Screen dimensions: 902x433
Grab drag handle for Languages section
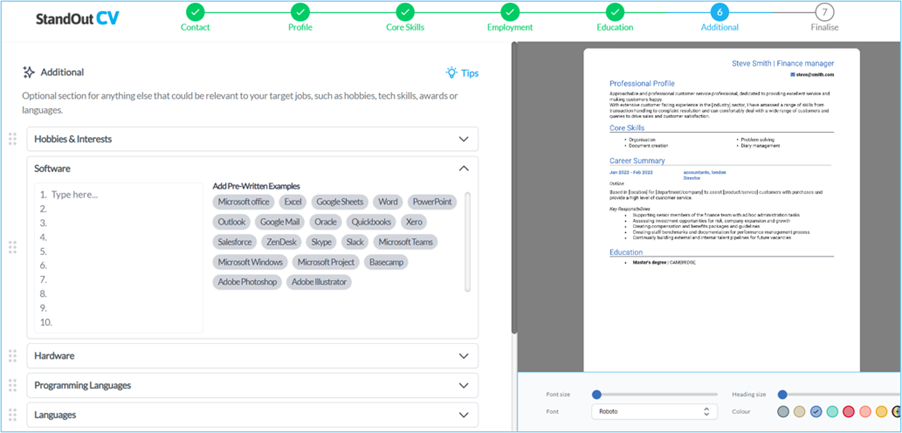coord(13,415)
